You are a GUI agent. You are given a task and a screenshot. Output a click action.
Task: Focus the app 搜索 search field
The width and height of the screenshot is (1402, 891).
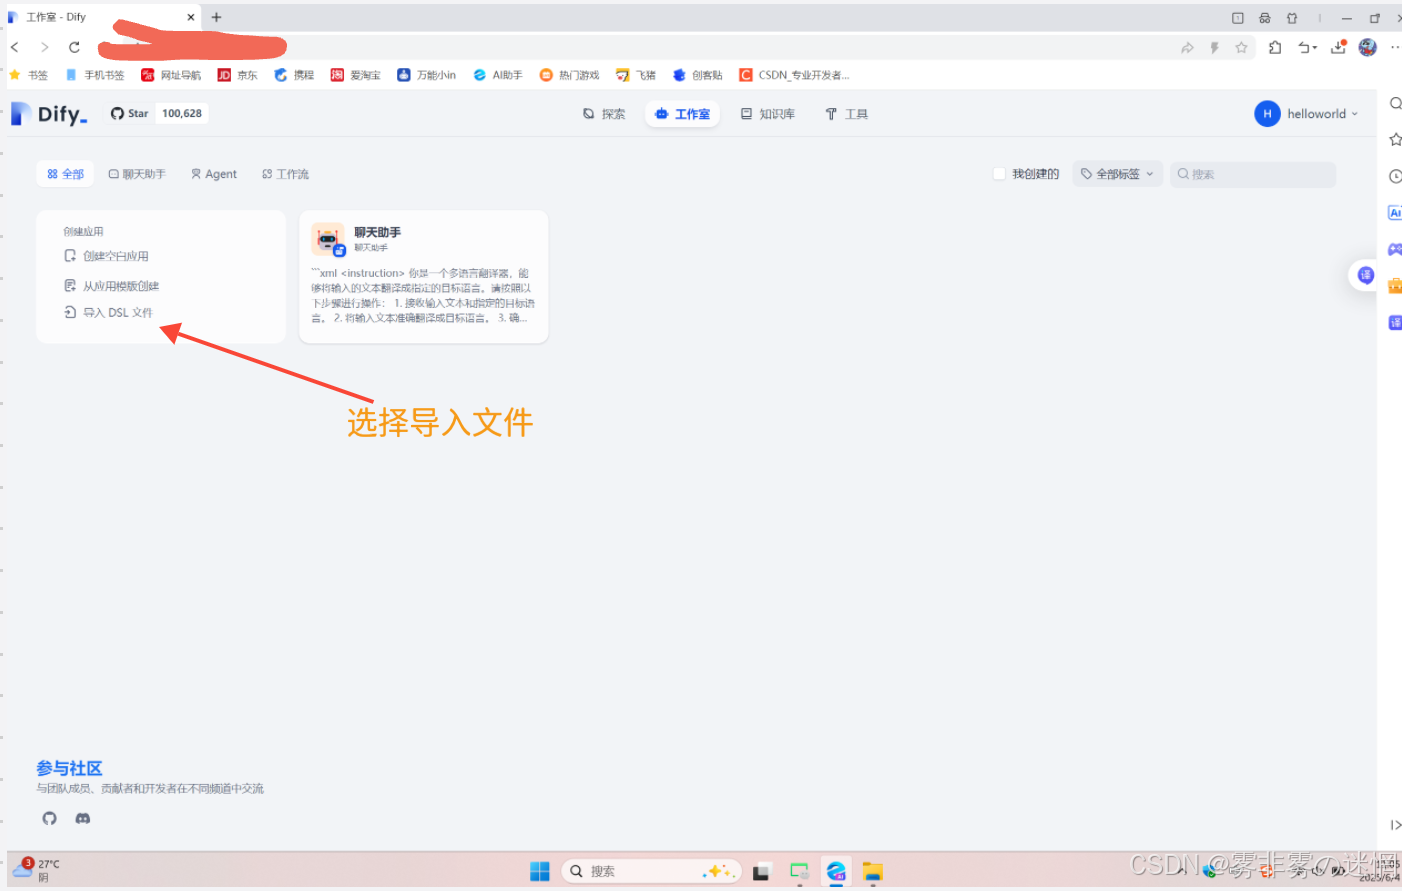pyautogui.click(x=1253, y=174)
